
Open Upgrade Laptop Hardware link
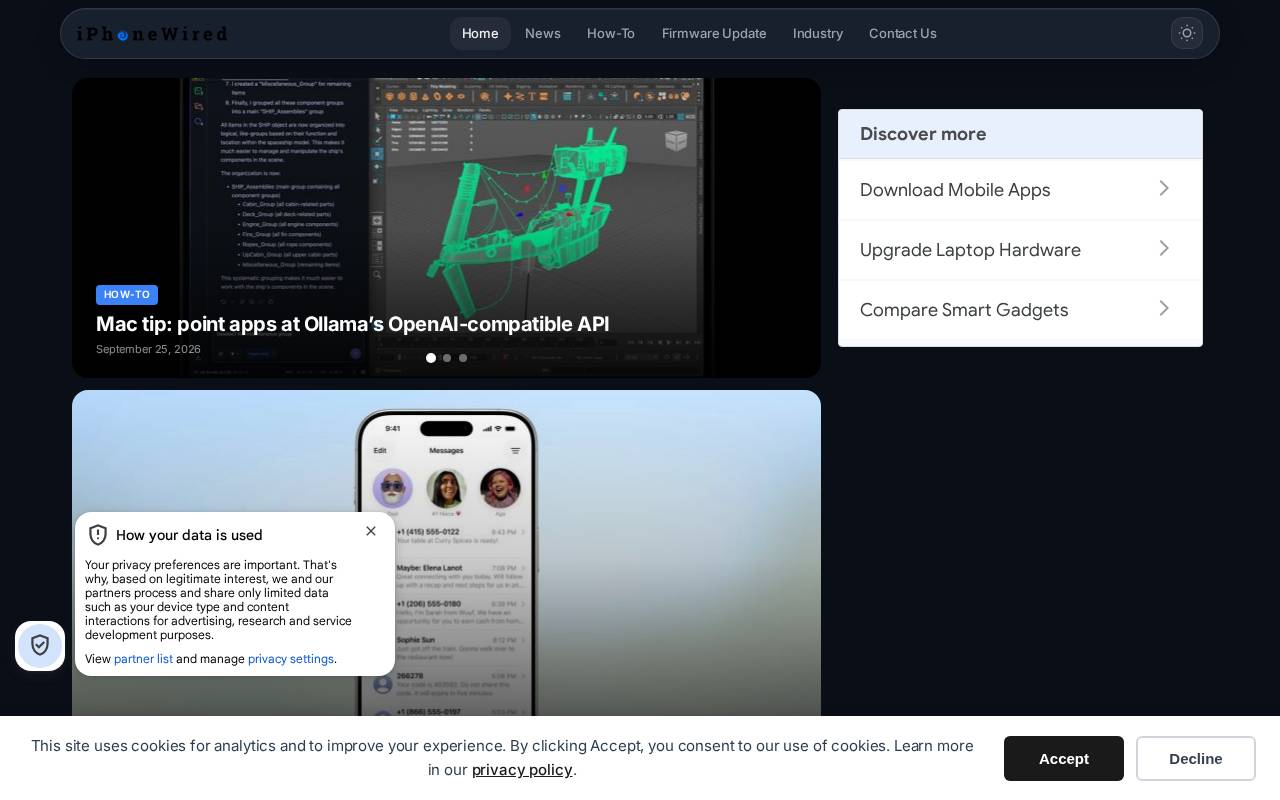(970, 250)
